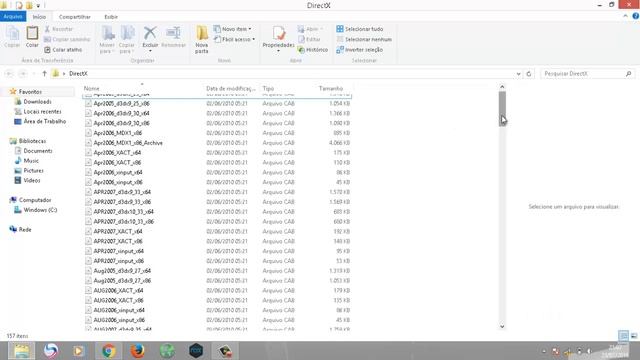Image resolution: width=640 pixels, height=360 pixels.
Task: Switch to the Início ribbon tab
Action: click(x=39, y=17)
